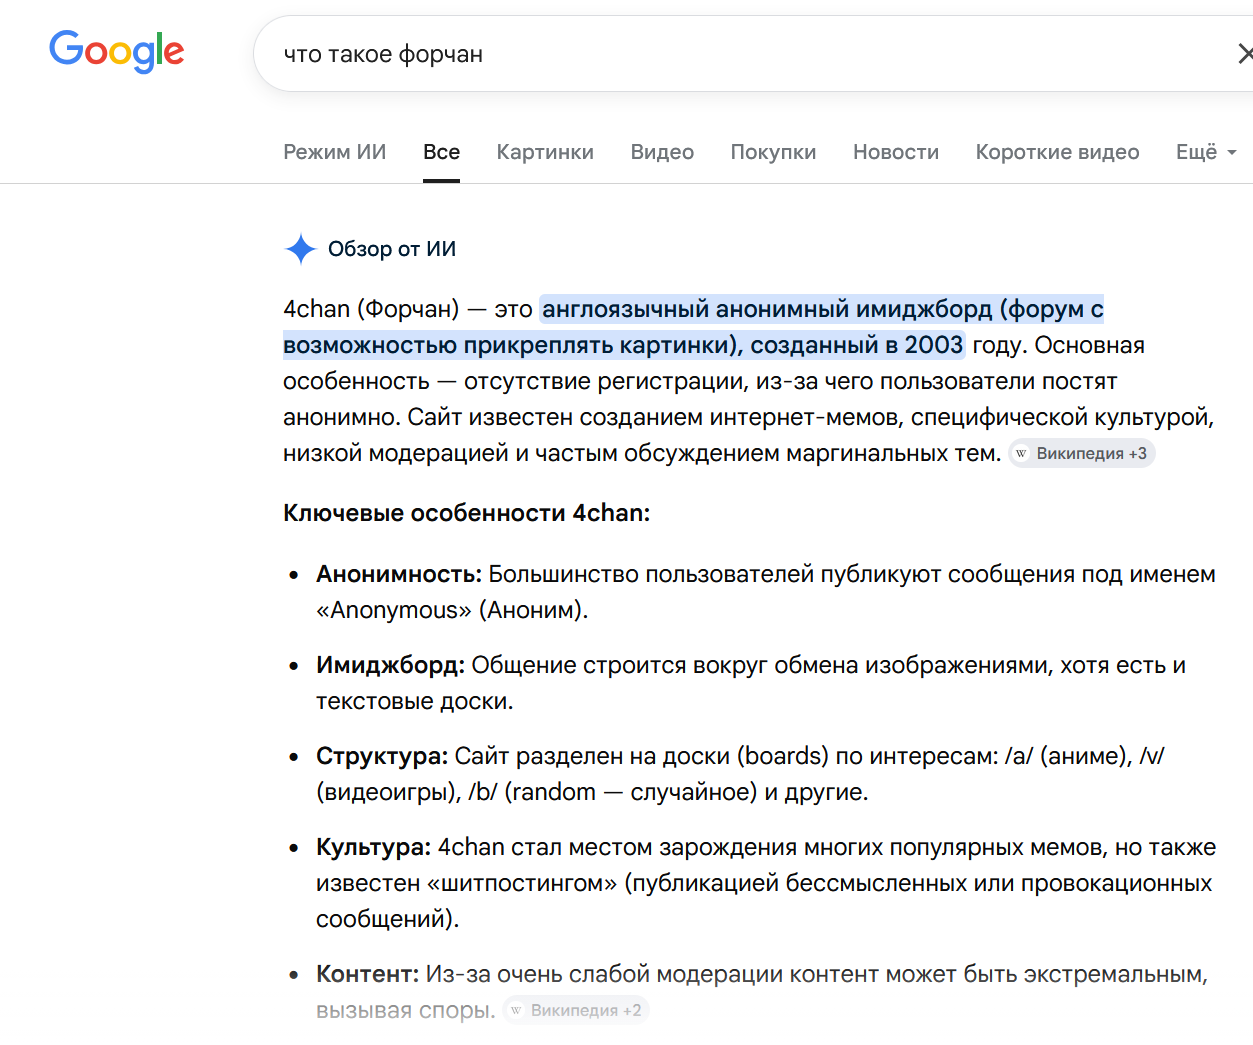Click the blue AI overview sparkle icon
The image size is (1253, 1045).
click(x=300, y=249)
